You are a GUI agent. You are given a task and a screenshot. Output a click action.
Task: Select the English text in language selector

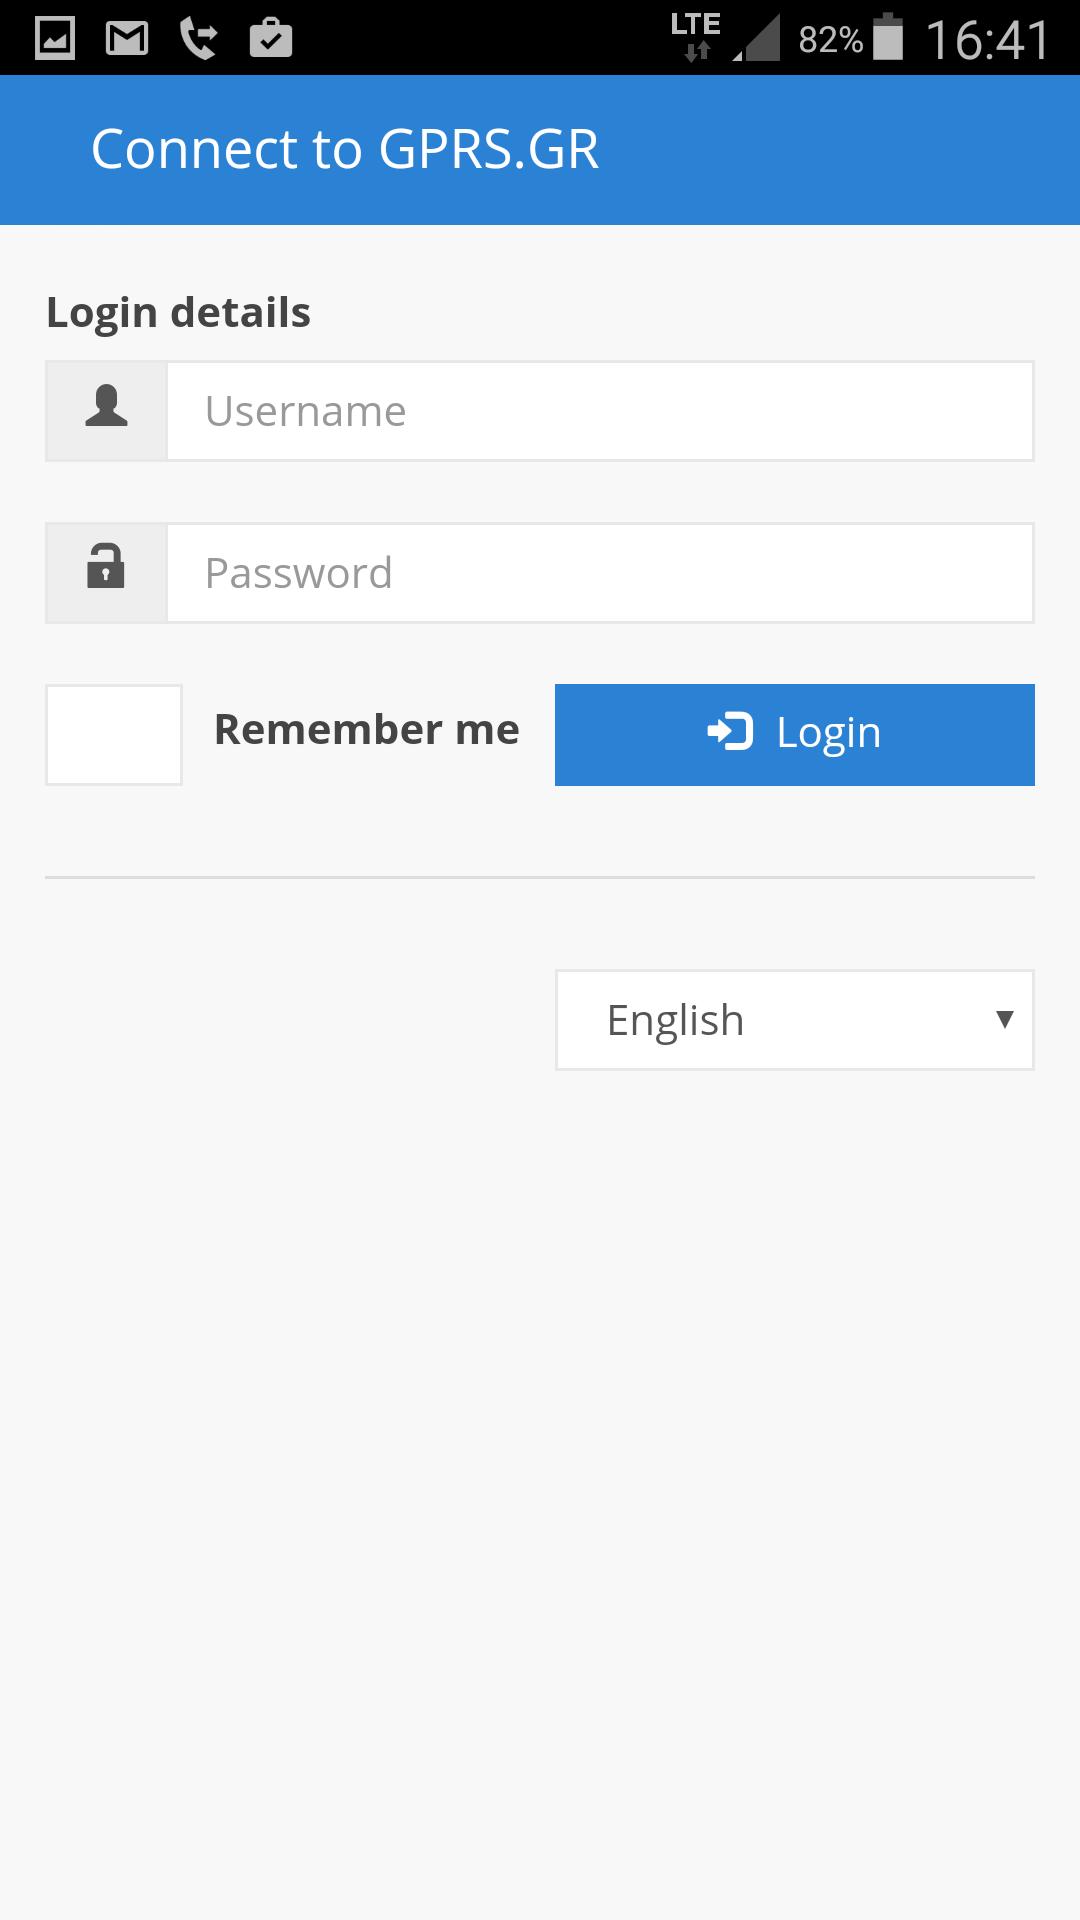676,1021
